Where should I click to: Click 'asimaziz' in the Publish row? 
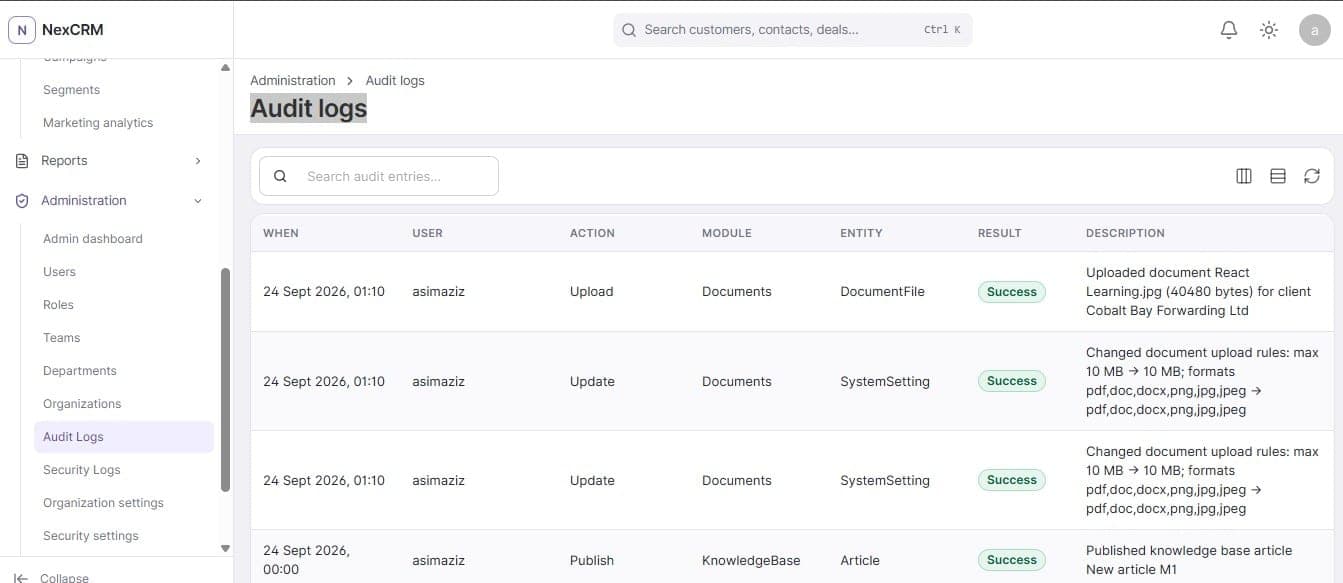tap(438, 561)
